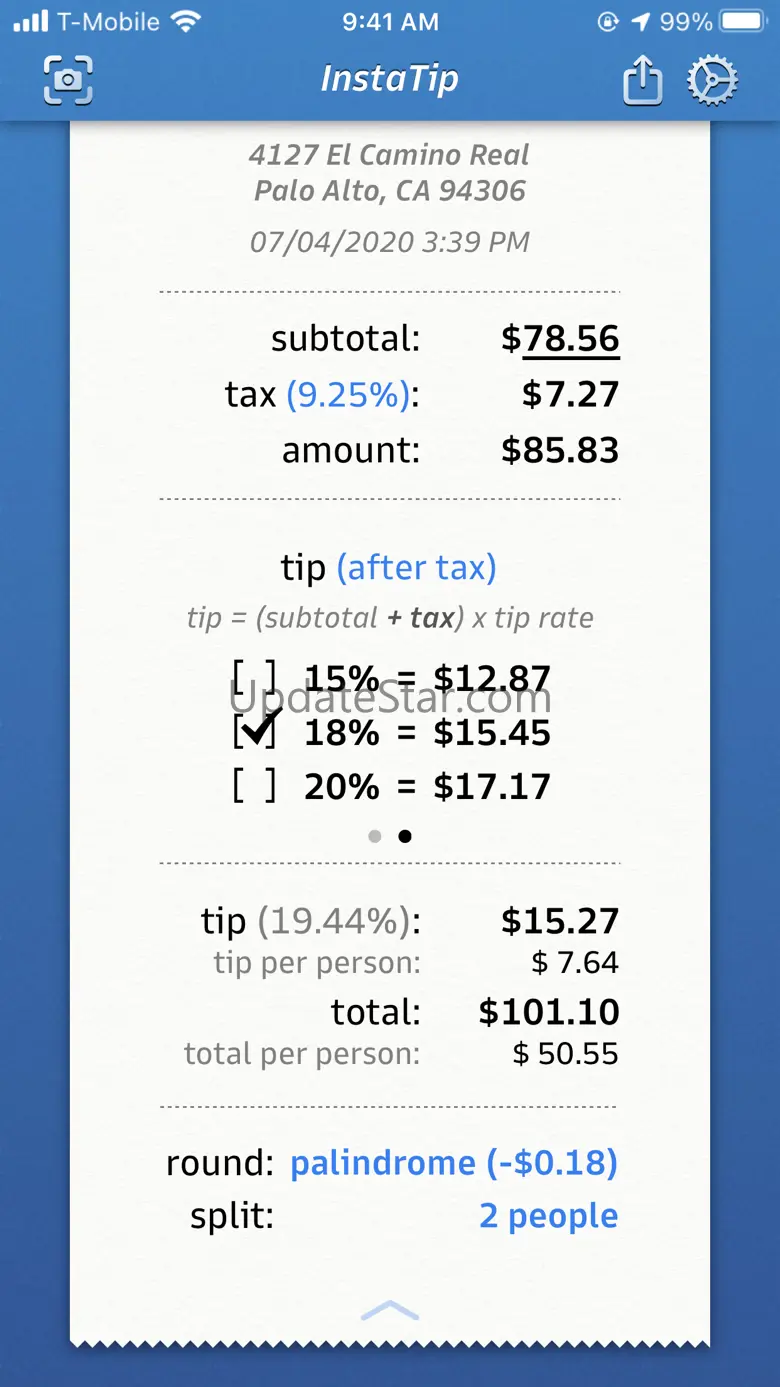Uncheck the 18% tip checkbox
780x1387 pixels.
(x=254, y=731)
